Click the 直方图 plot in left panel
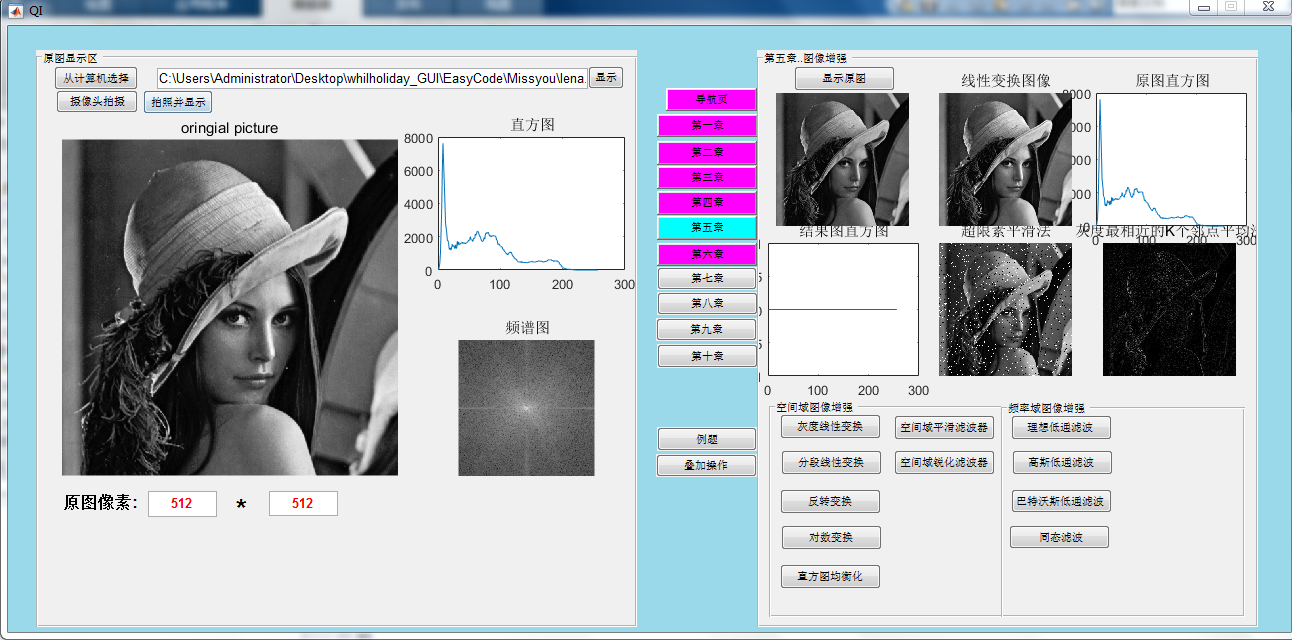Screen dimensions: 1292x640 click(531, 204)
